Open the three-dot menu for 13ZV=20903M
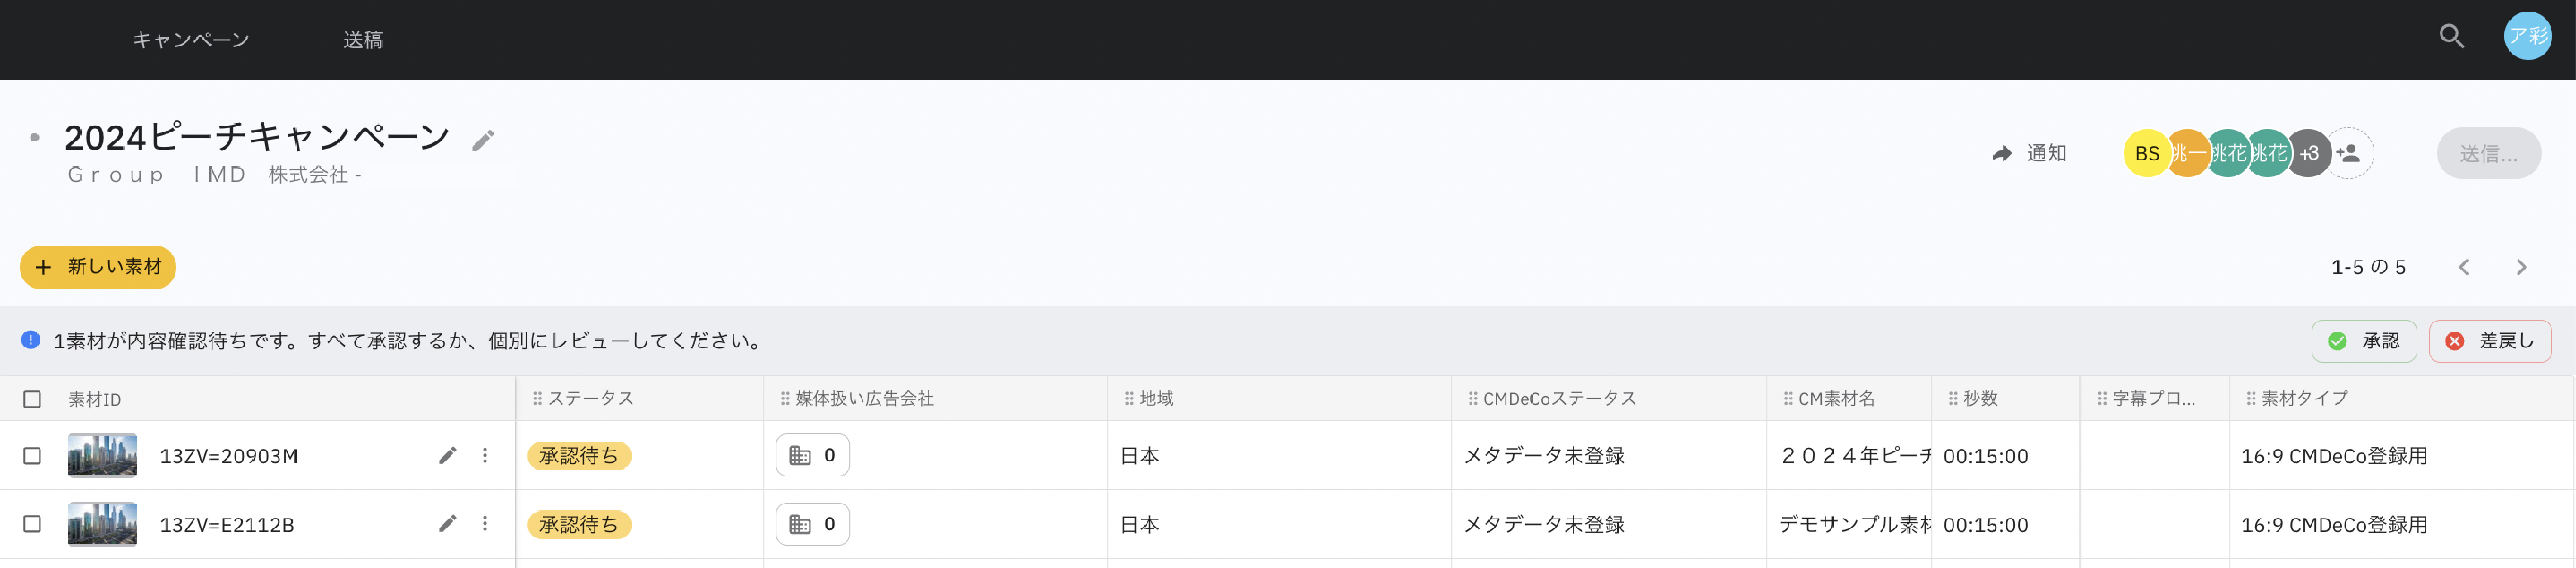 pyautogui.click(x=485, y=455)
